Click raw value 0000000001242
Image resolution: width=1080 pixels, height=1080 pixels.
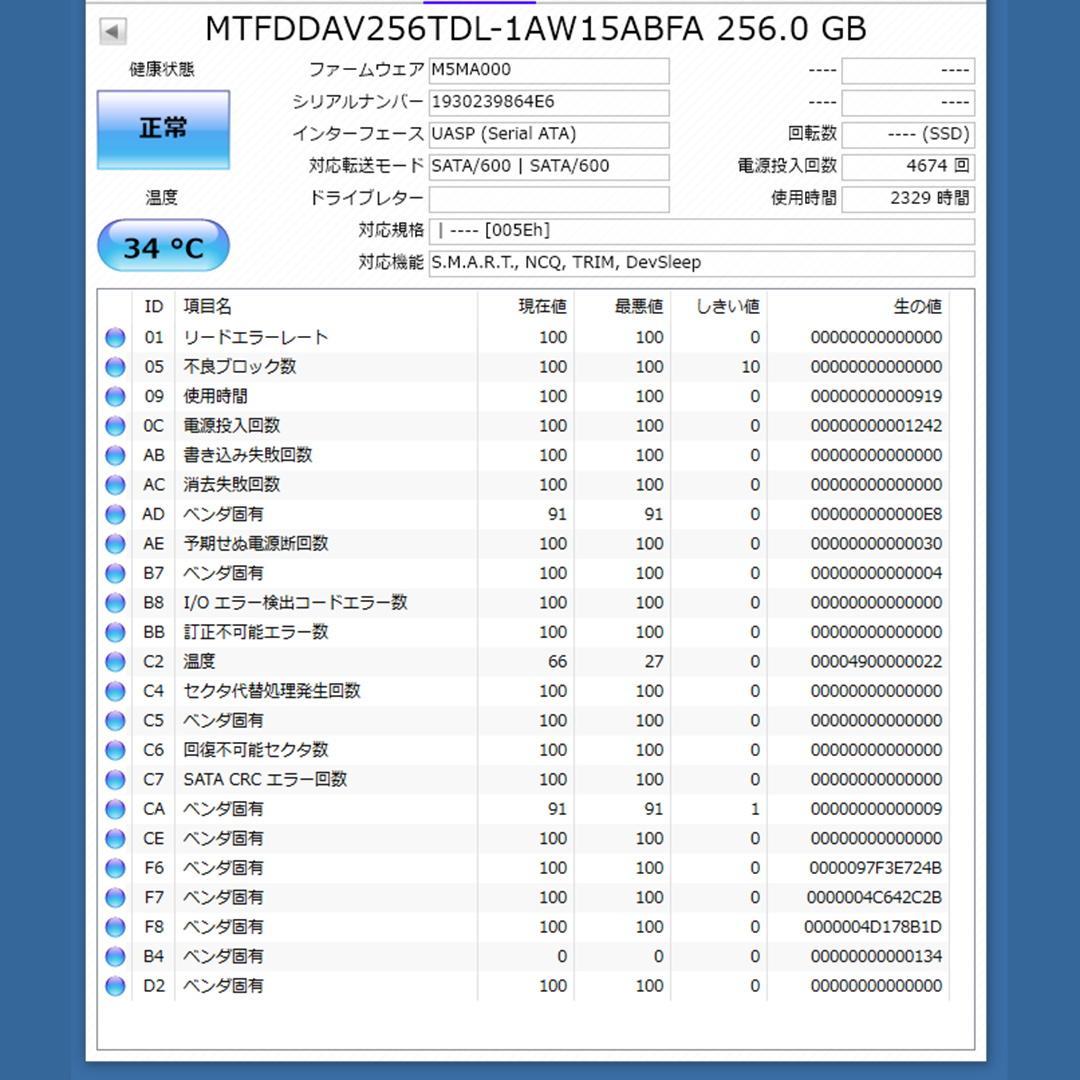pos(876,426)
